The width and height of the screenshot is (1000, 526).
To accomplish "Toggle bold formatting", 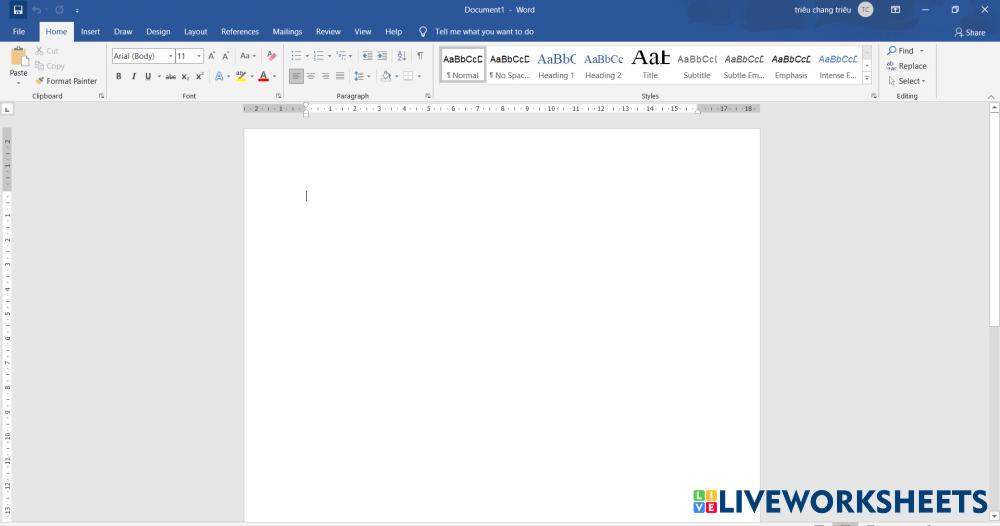I will tap(119, 76).
